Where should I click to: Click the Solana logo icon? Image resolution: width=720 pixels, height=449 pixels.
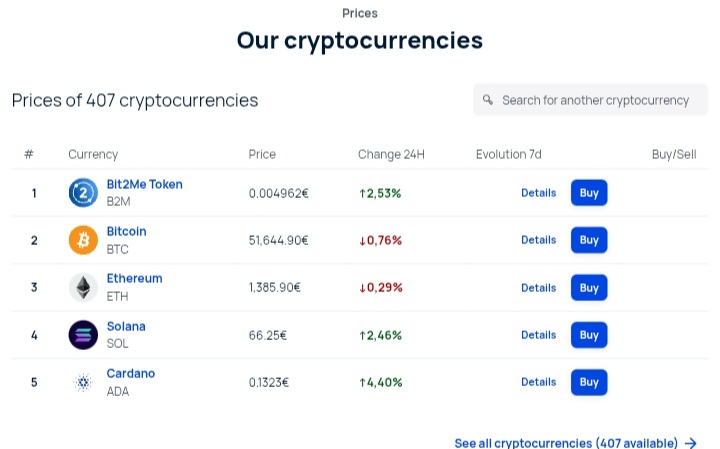click(83, 335)
